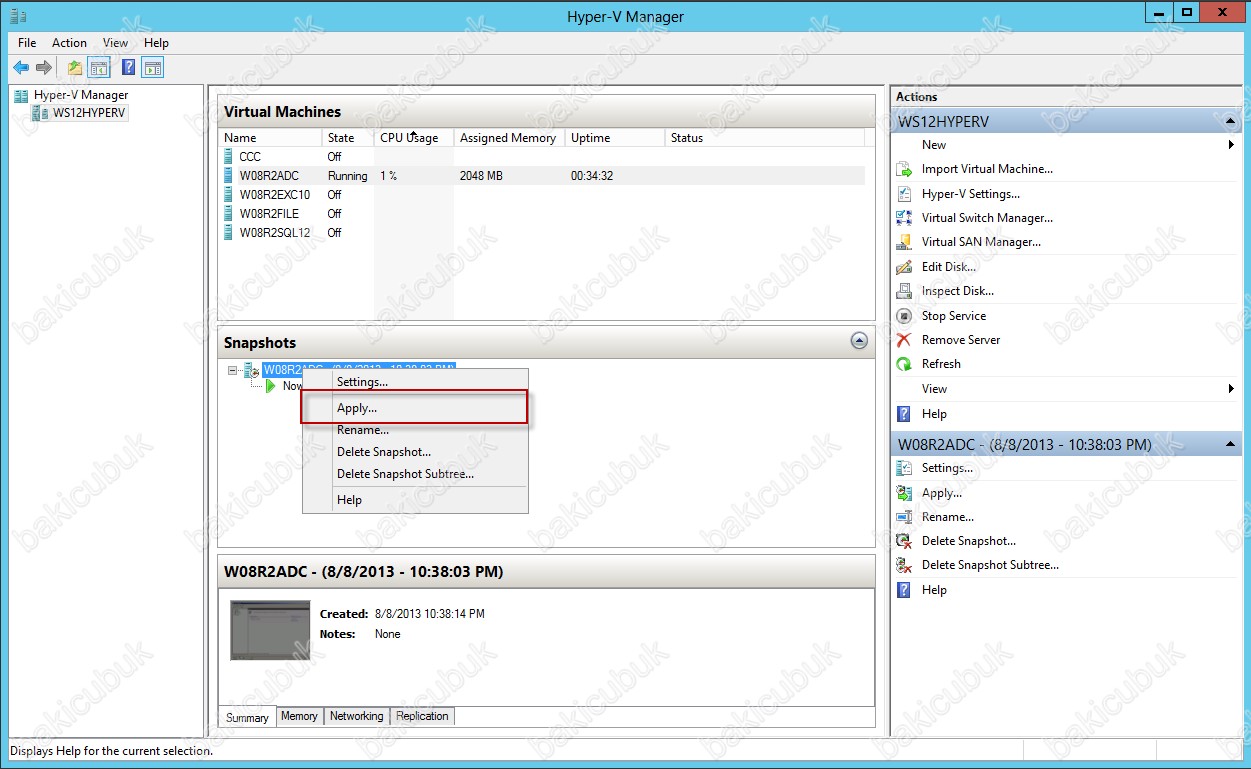Image resolution: width=1251 pixels, height=769 pixels.
Task: Click Stop Service in the Actions pane
Action: tap(954, 316)
